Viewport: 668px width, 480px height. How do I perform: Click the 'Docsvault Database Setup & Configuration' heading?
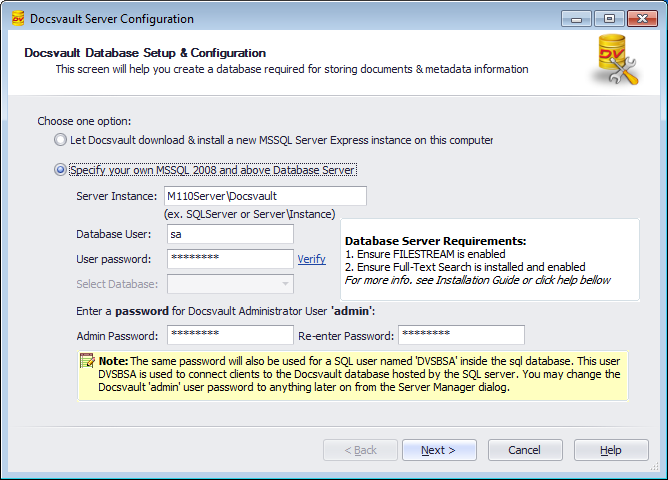145,53
